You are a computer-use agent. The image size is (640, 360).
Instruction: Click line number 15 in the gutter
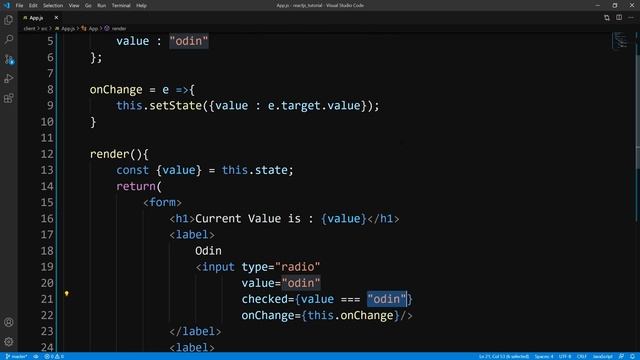pos(47,202)
